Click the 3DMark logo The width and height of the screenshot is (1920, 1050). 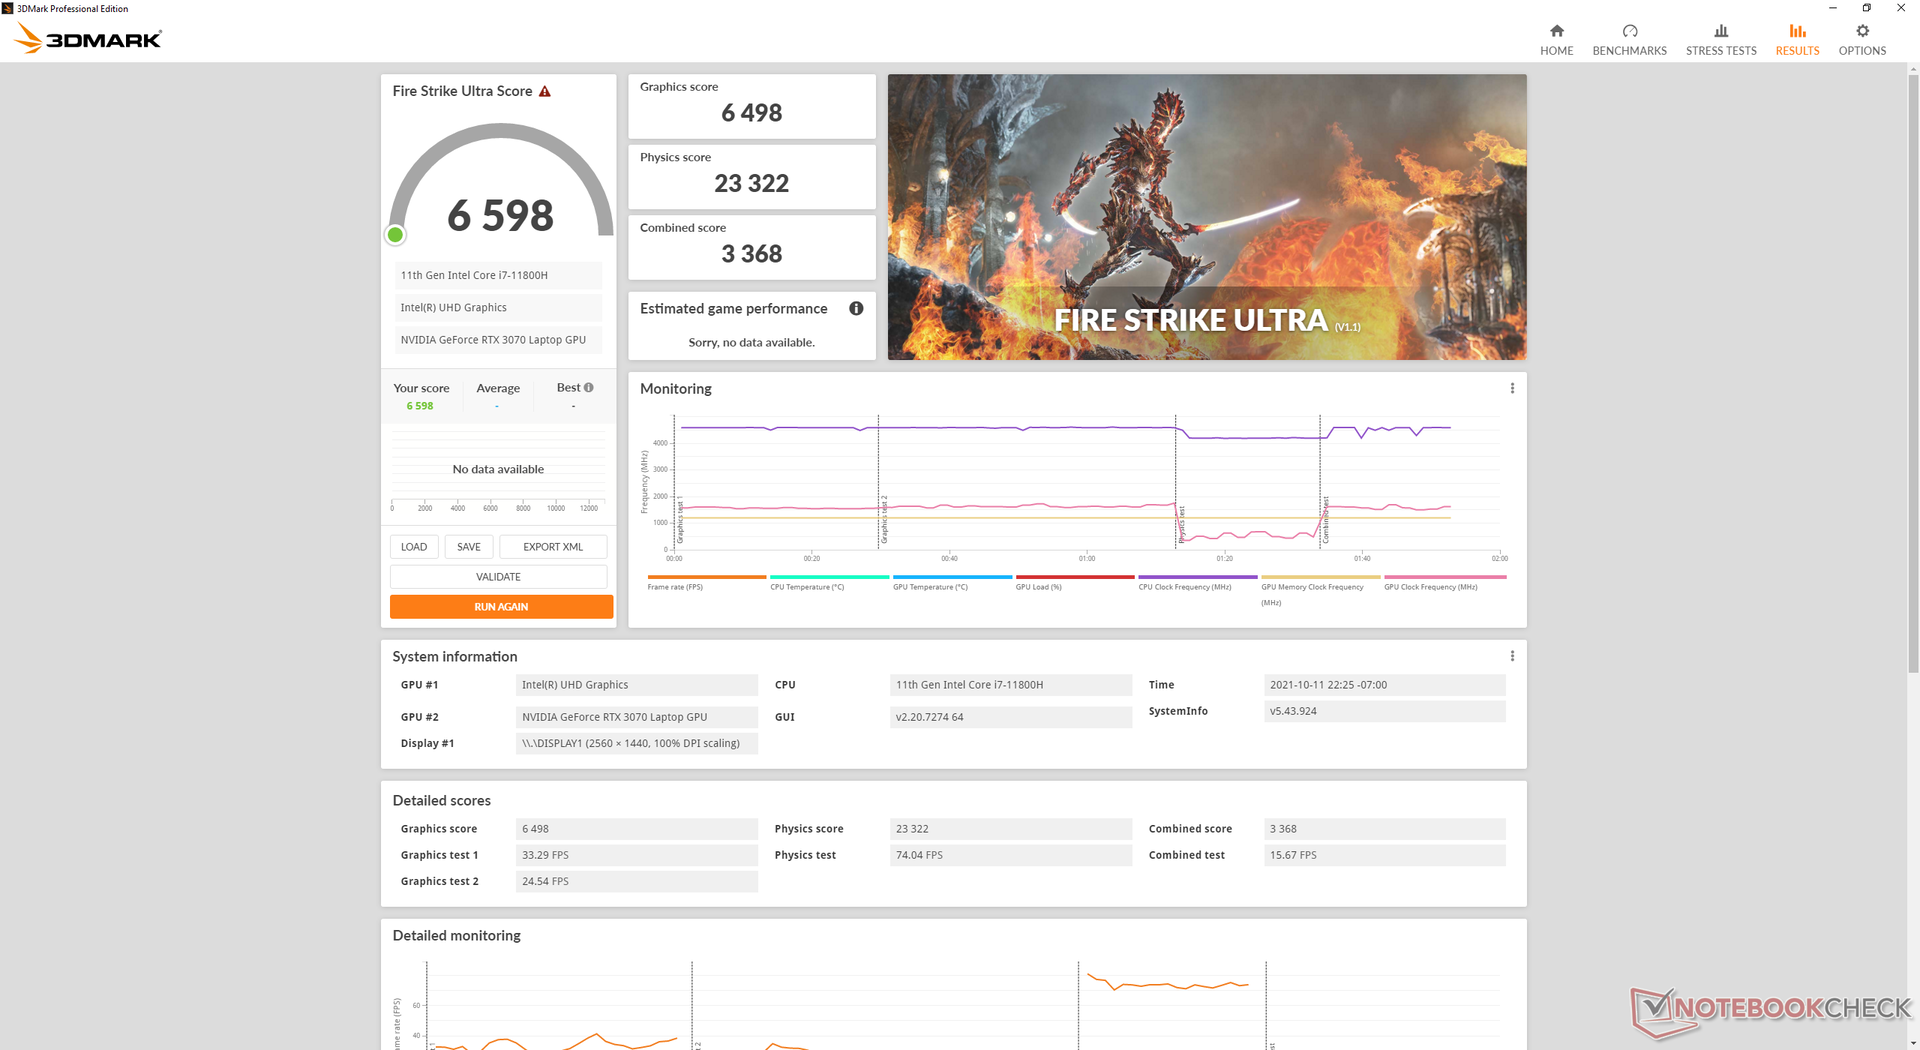88,39
